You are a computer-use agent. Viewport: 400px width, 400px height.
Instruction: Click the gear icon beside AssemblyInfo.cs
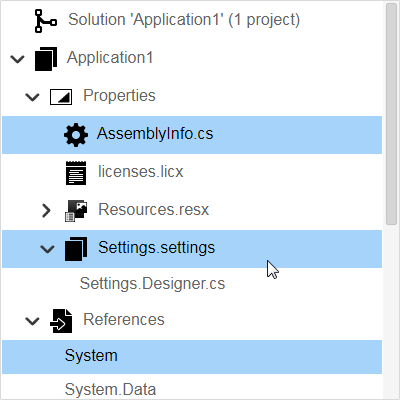click(x=76, y=135)
